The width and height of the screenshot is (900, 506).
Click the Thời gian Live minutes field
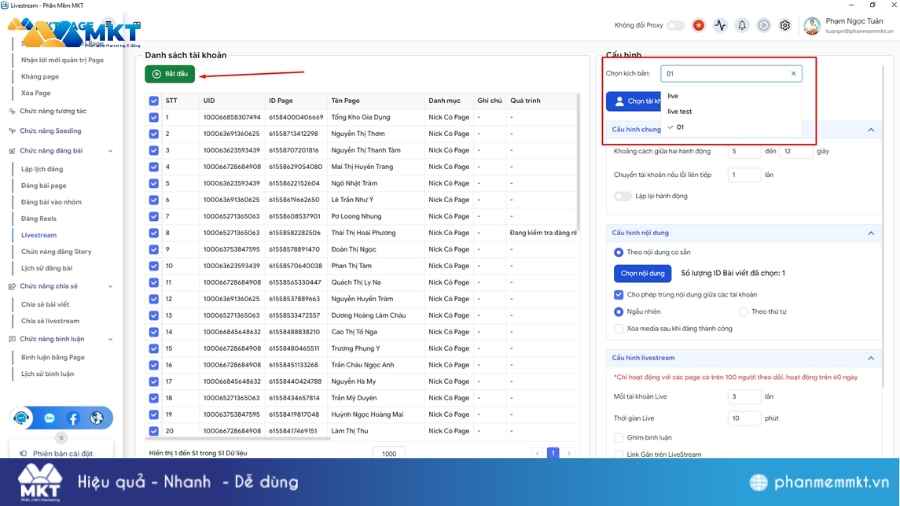(744, 418)
